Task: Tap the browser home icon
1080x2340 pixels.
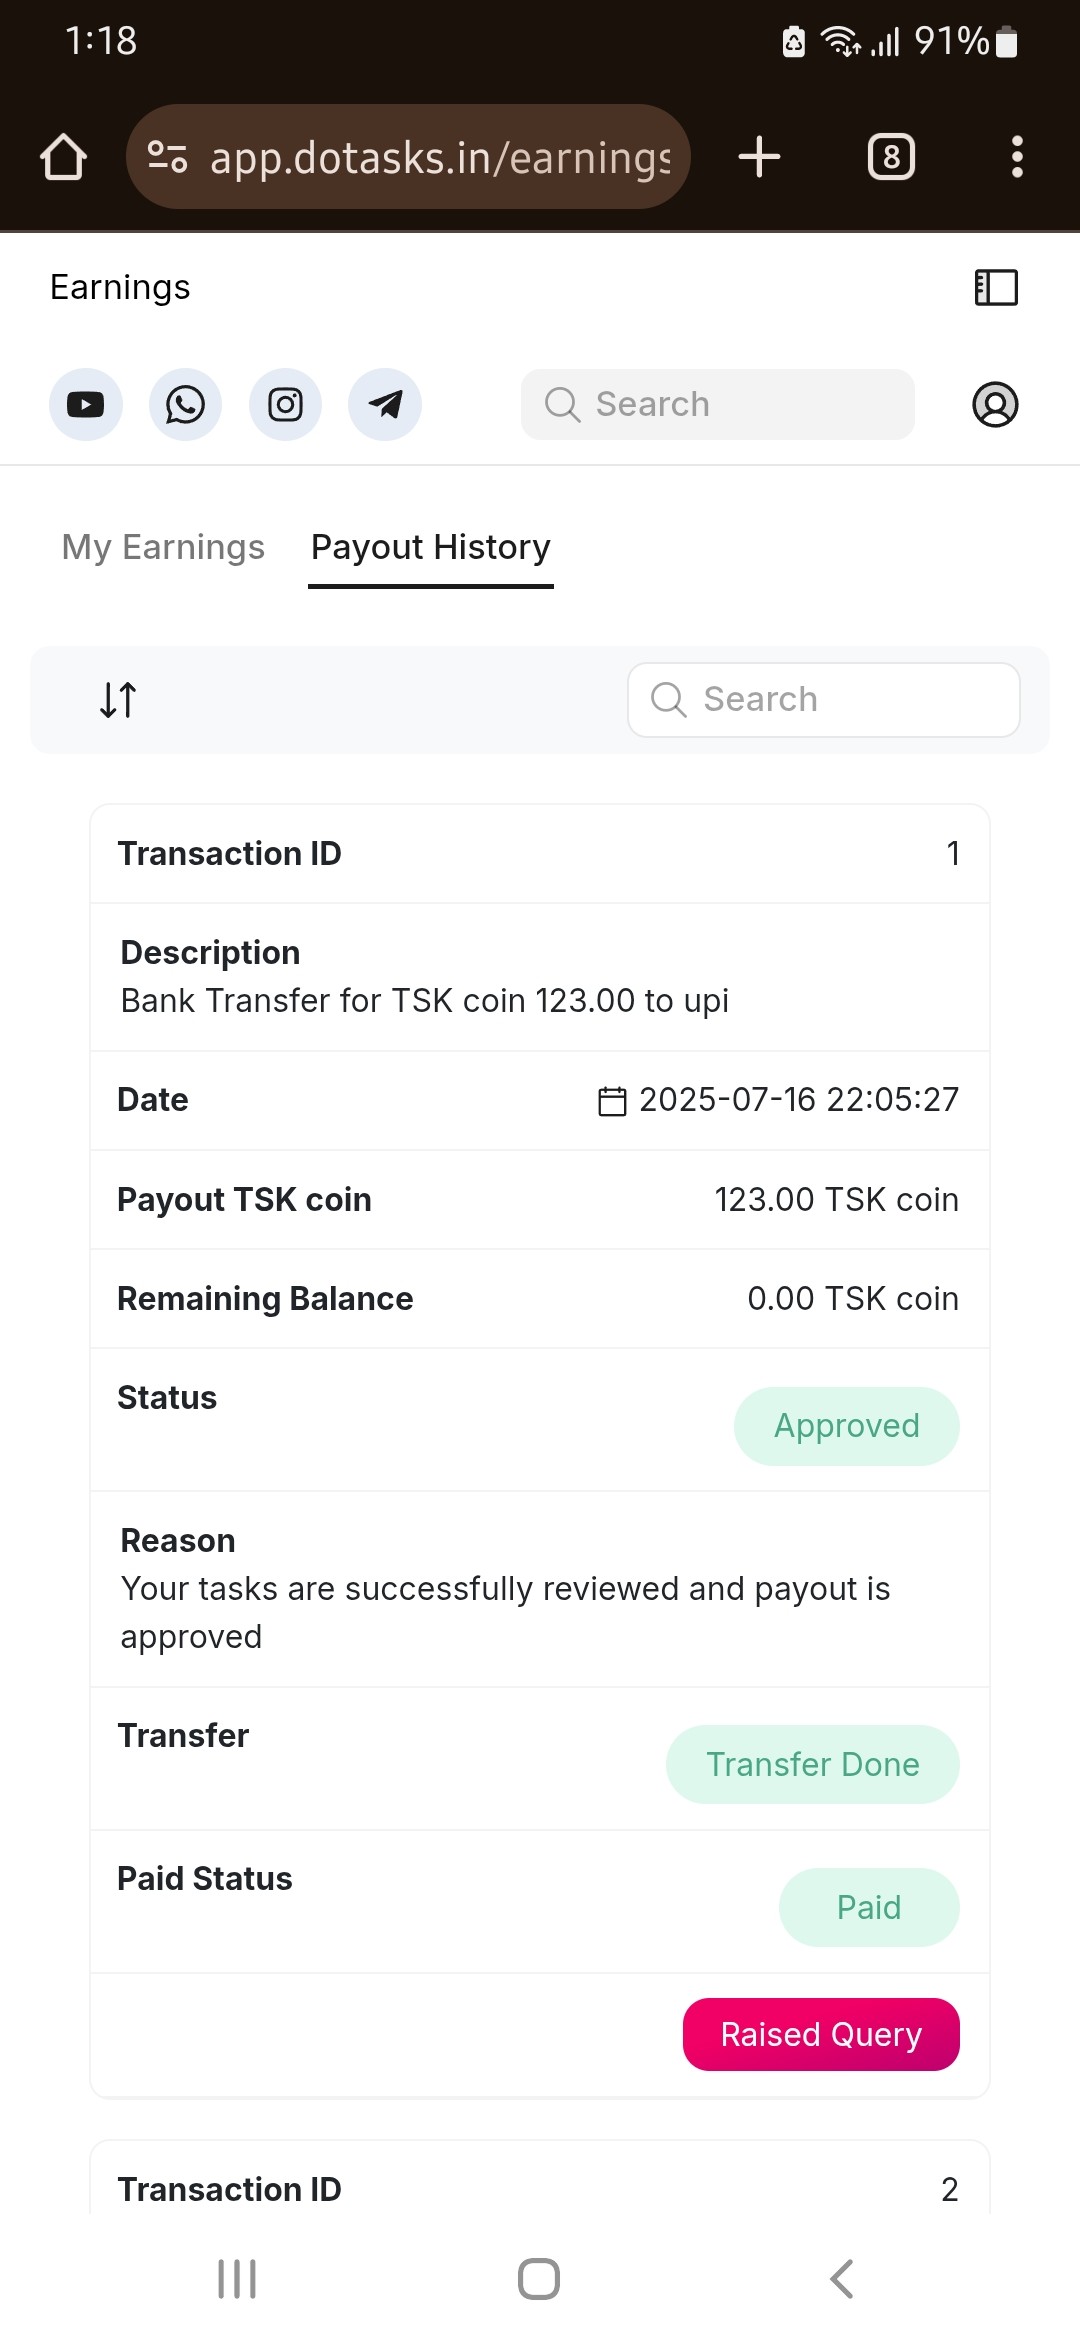Action: 63,157
